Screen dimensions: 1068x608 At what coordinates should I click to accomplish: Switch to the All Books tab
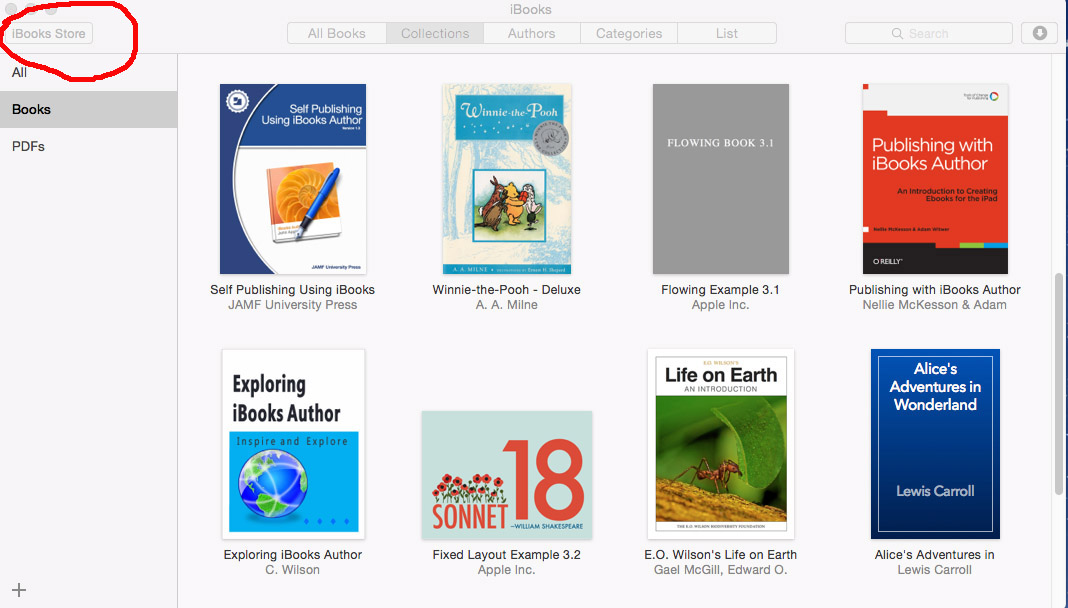pos(336,33)
